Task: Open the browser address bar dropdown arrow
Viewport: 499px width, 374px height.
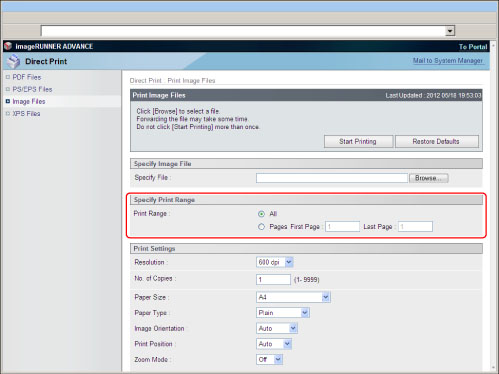Action: [450, 31]
